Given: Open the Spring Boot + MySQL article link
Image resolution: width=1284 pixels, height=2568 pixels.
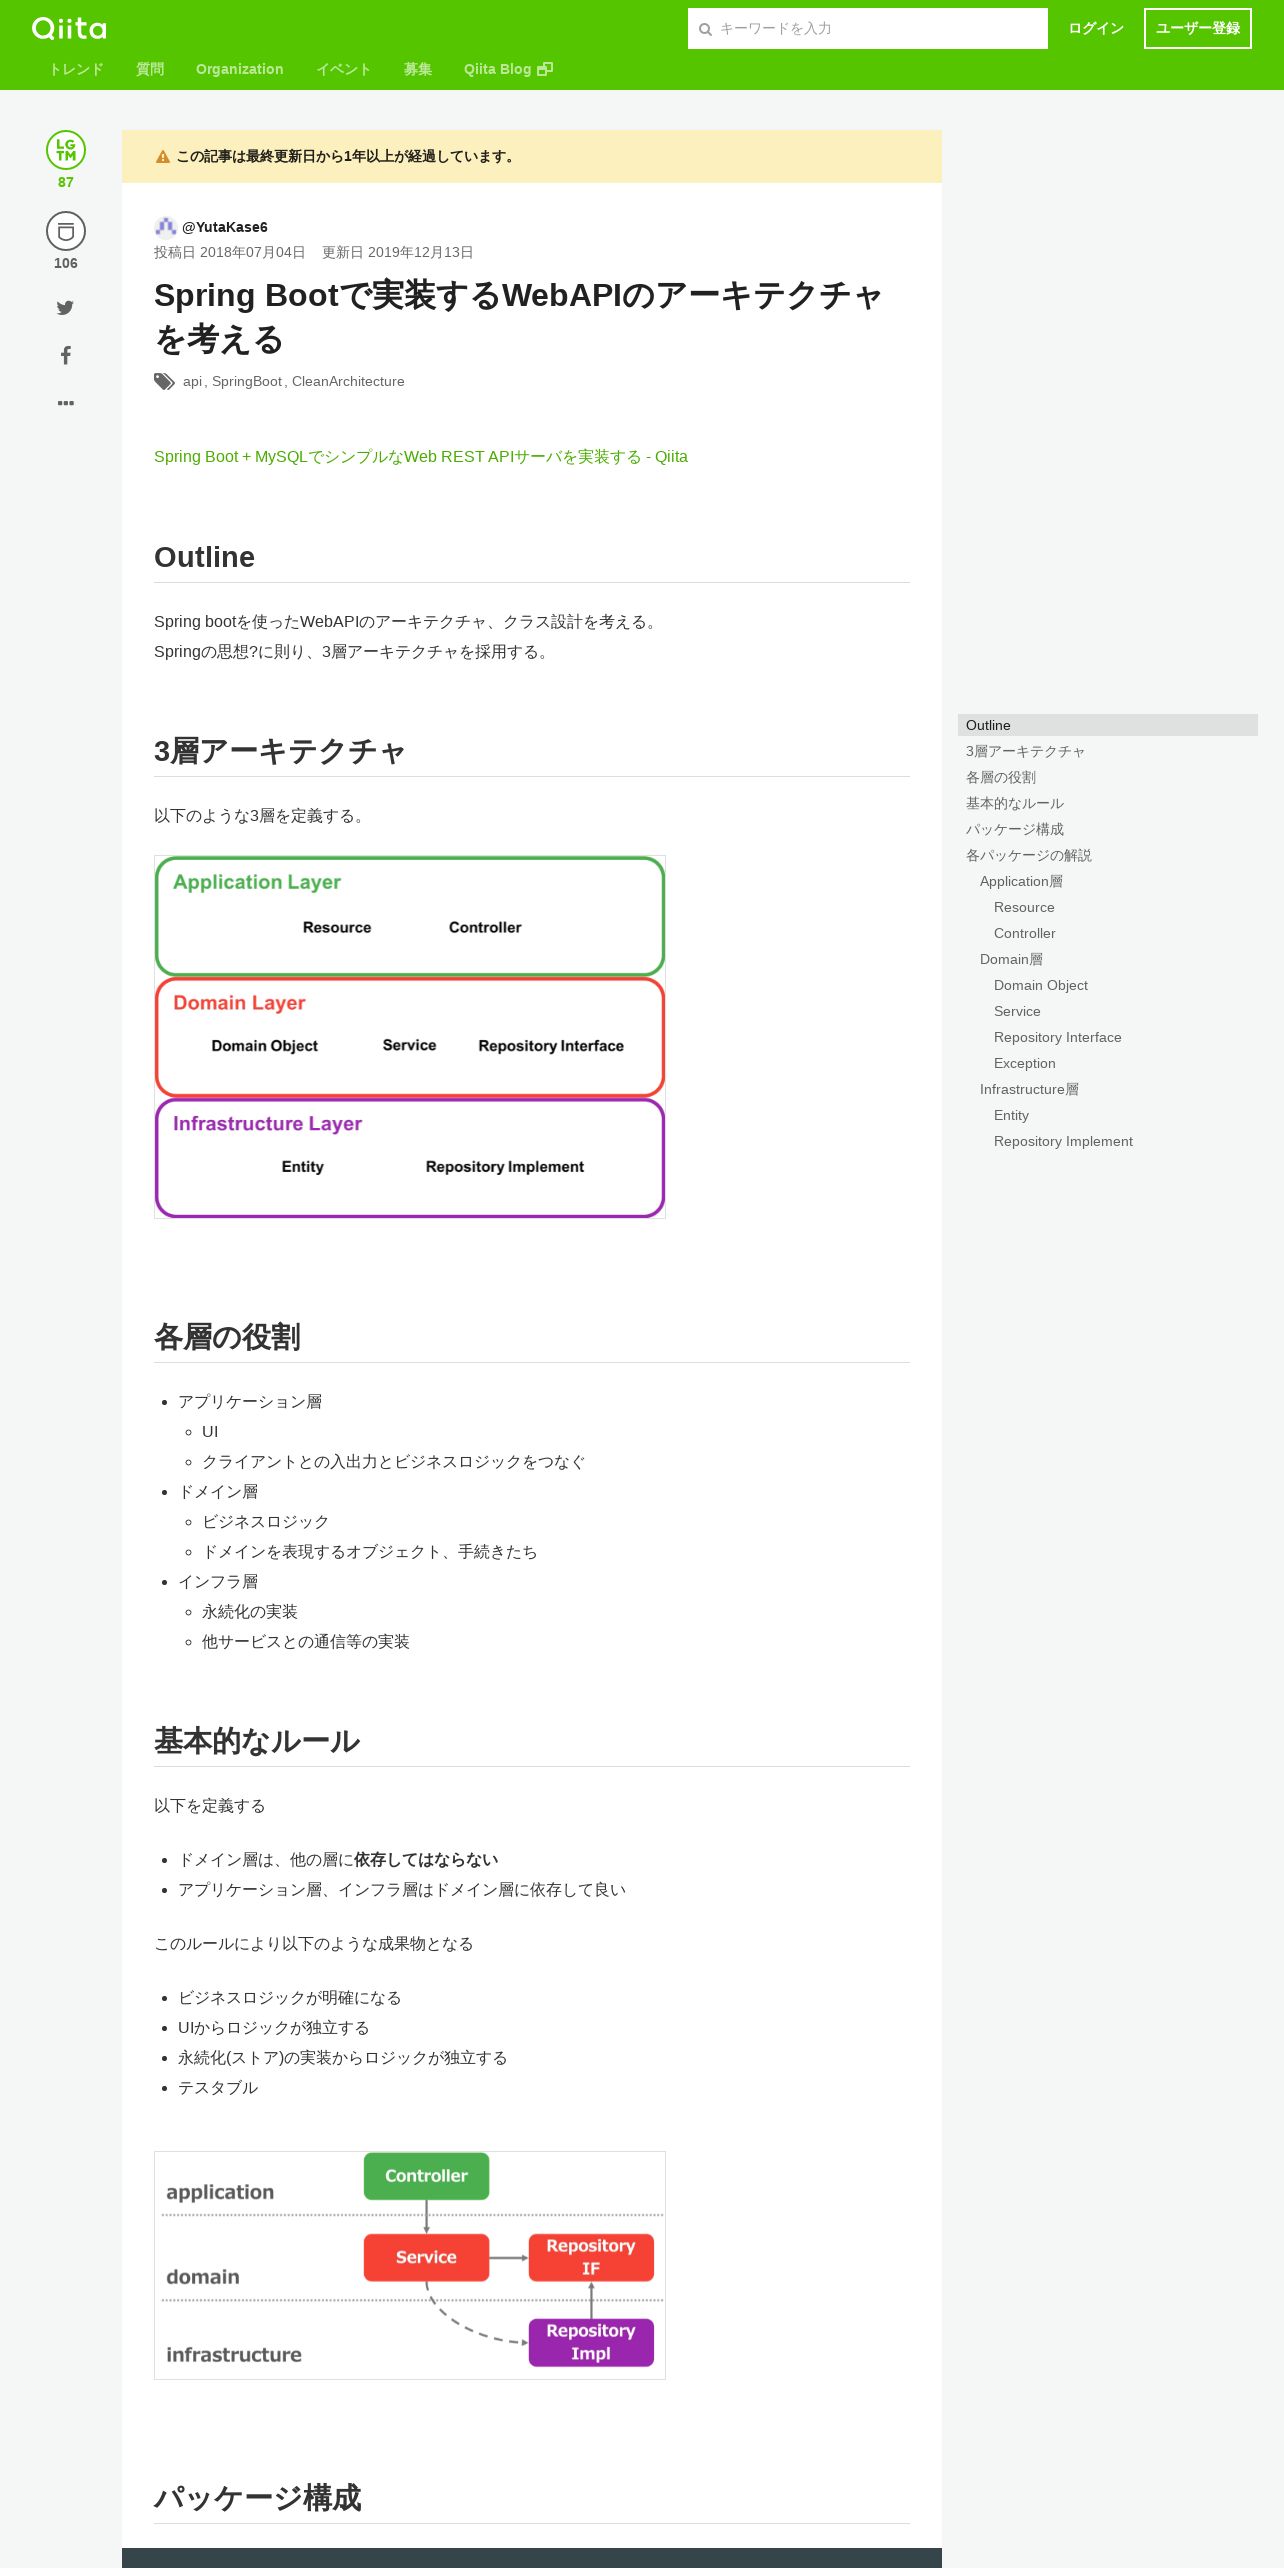Looking at the screenshot, I should pos(421,456).
